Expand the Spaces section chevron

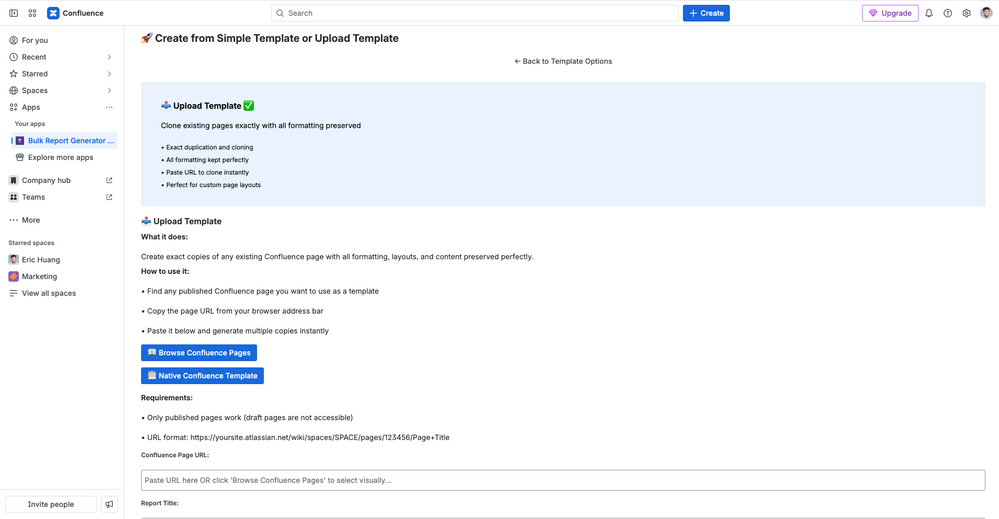[x=109, y=90]
